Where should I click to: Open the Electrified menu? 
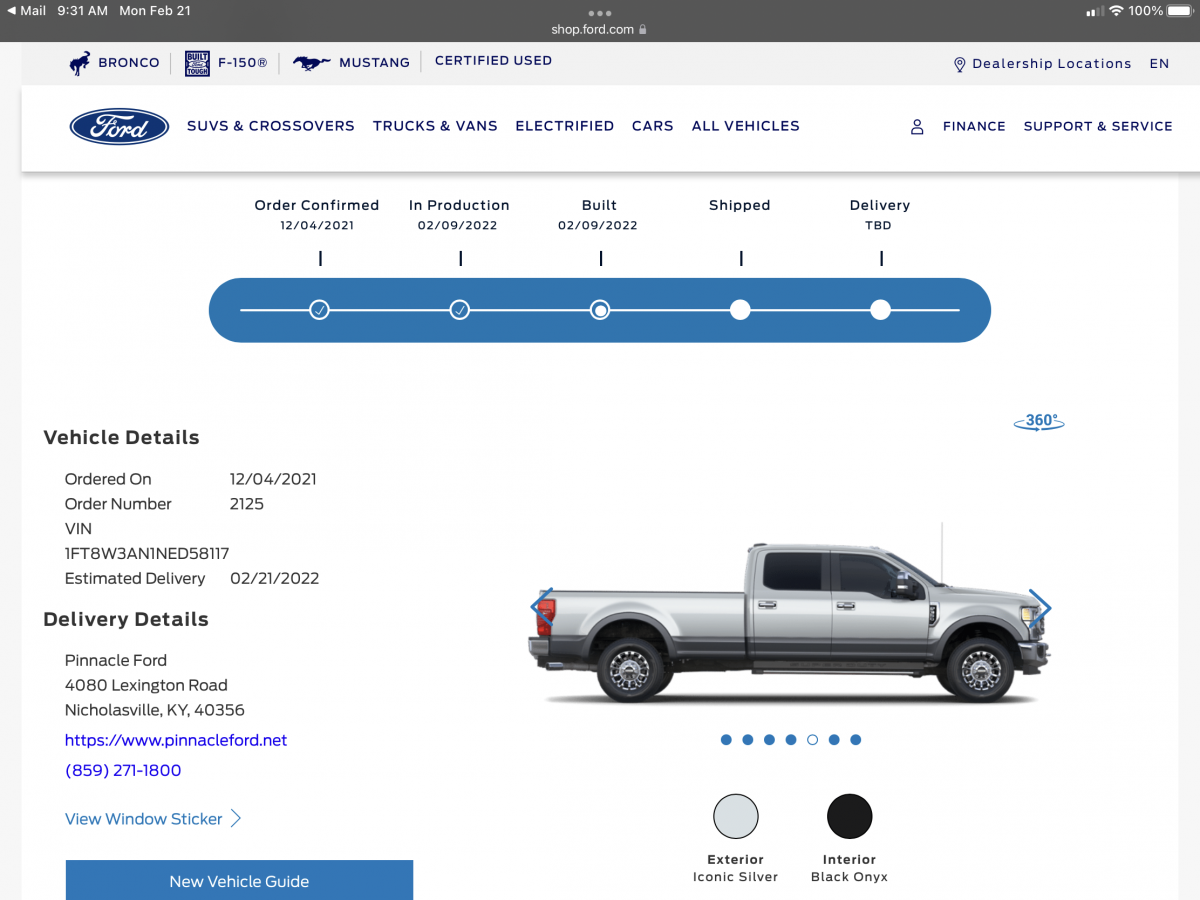pyautogui.click(x=565, y=126)
